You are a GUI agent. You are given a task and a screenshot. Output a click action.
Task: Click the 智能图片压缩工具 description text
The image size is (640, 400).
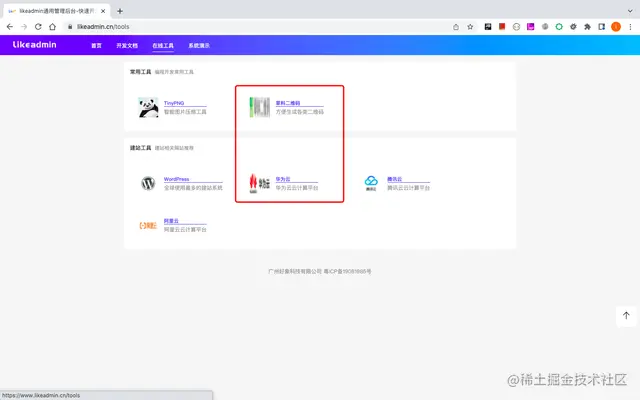[185, 112]
